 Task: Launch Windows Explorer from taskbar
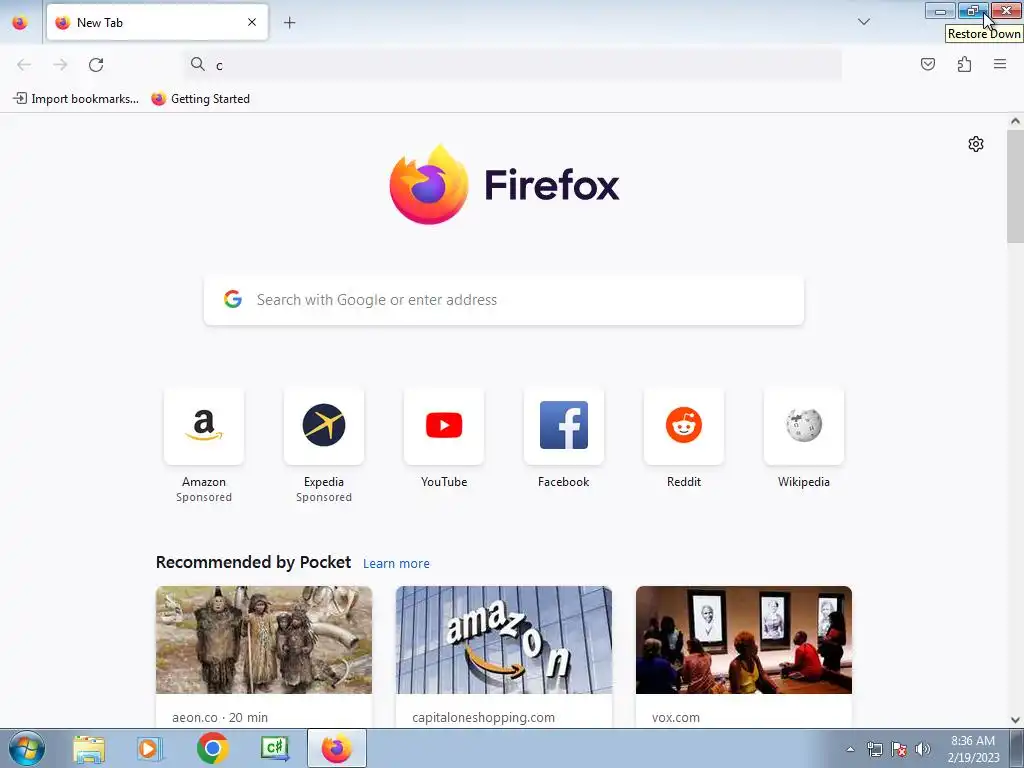(89, 748)
